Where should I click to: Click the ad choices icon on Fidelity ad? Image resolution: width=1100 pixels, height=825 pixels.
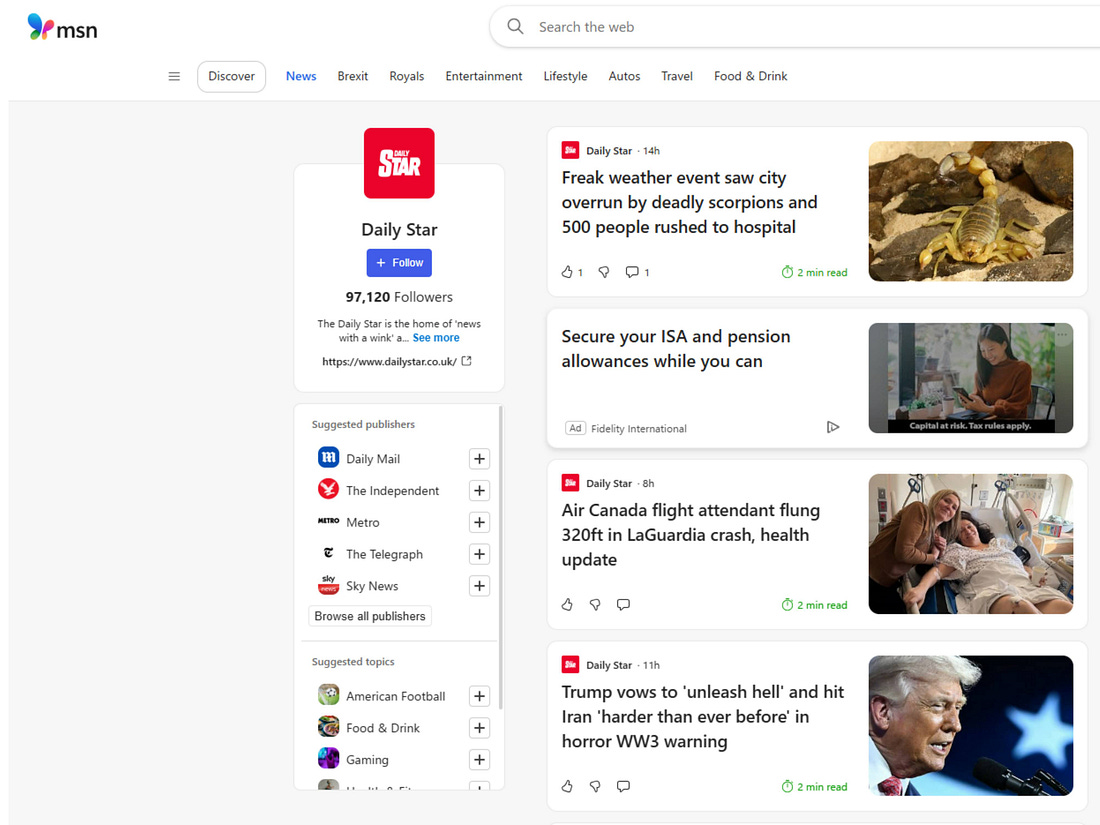coord(833,427)
